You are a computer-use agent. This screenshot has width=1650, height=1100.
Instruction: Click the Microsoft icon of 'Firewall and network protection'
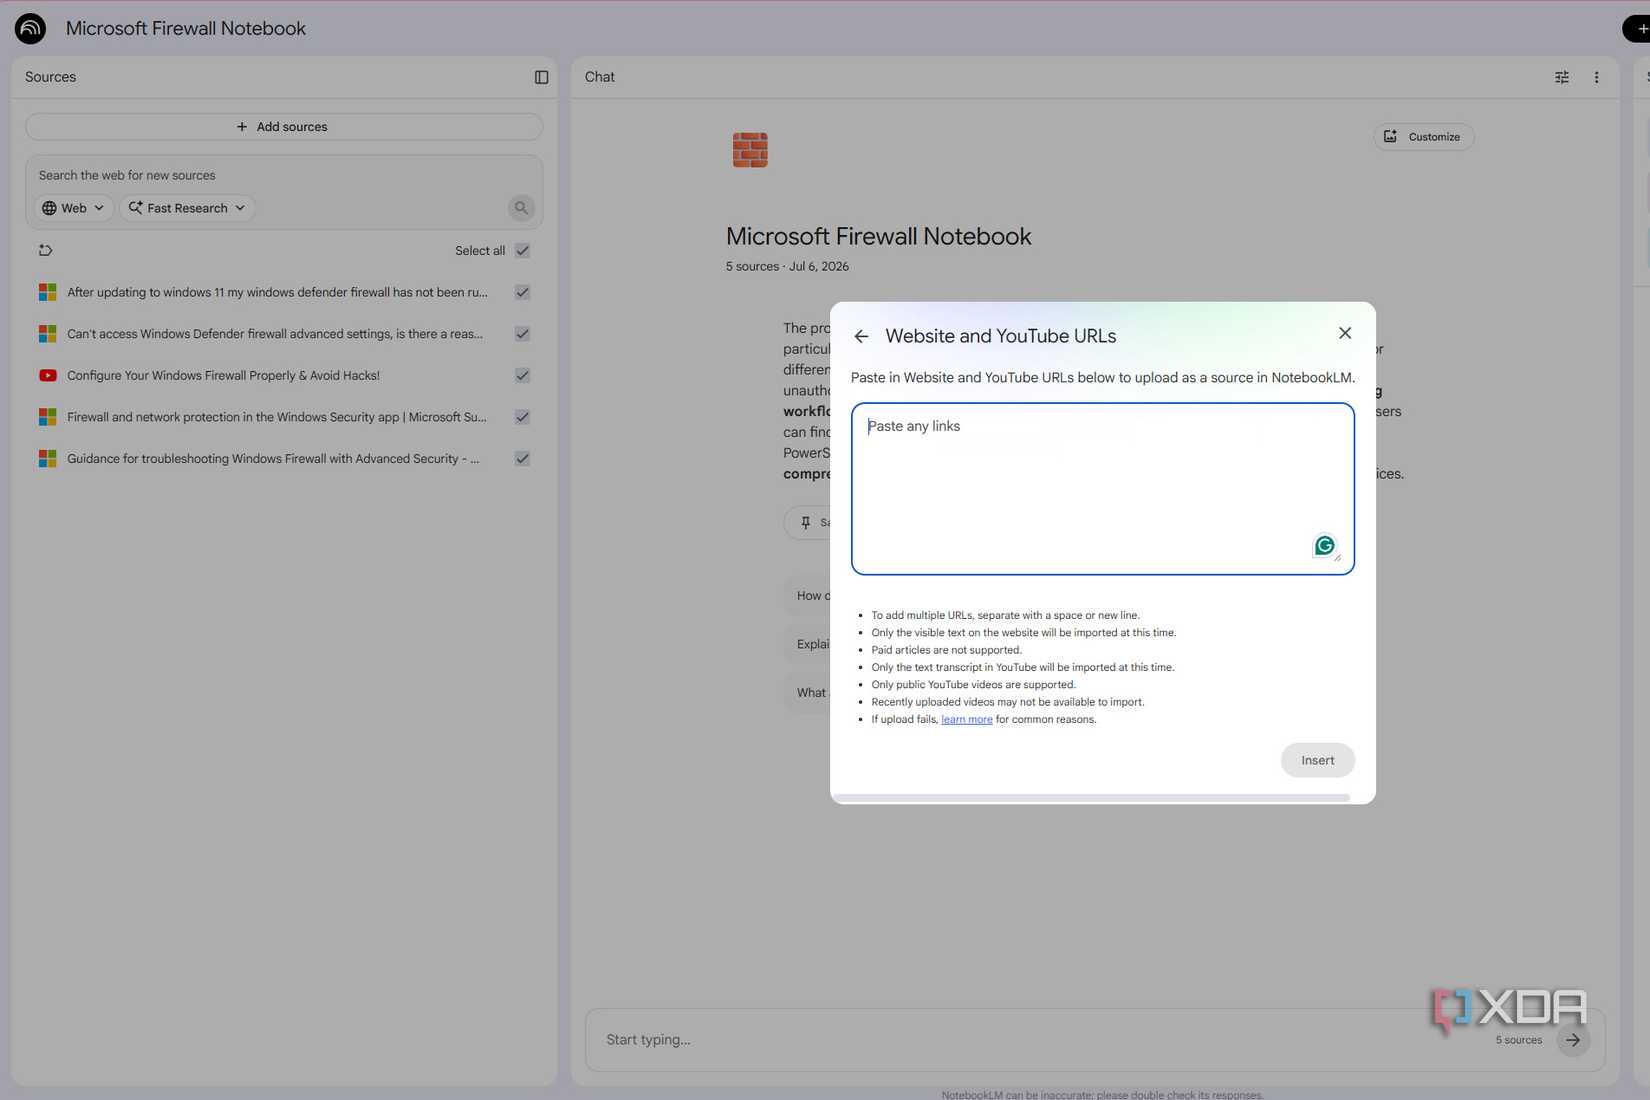[x=47, y=417]
